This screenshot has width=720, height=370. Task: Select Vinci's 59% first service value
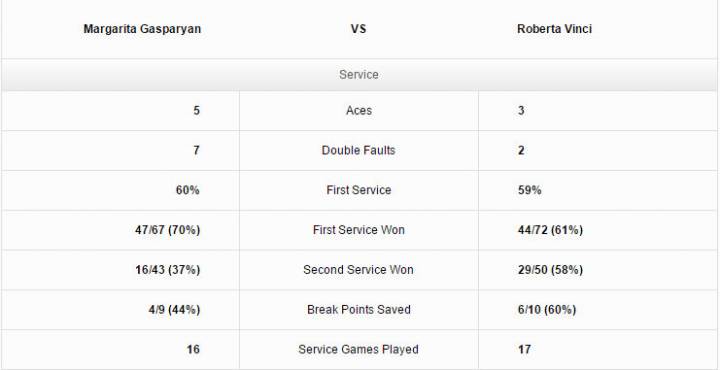click(529, 190)
